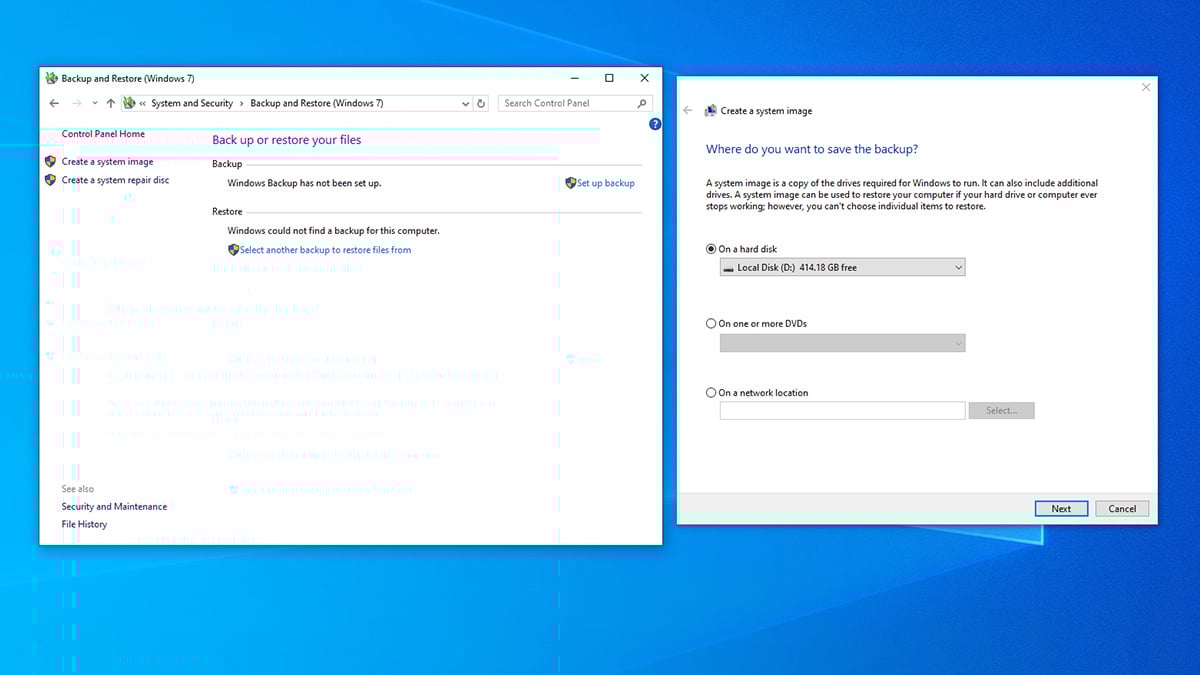Click shield icon beside Create a system image
This screenshot has height=675, width=1200.
pyautogui.click(x=51, y=161)
